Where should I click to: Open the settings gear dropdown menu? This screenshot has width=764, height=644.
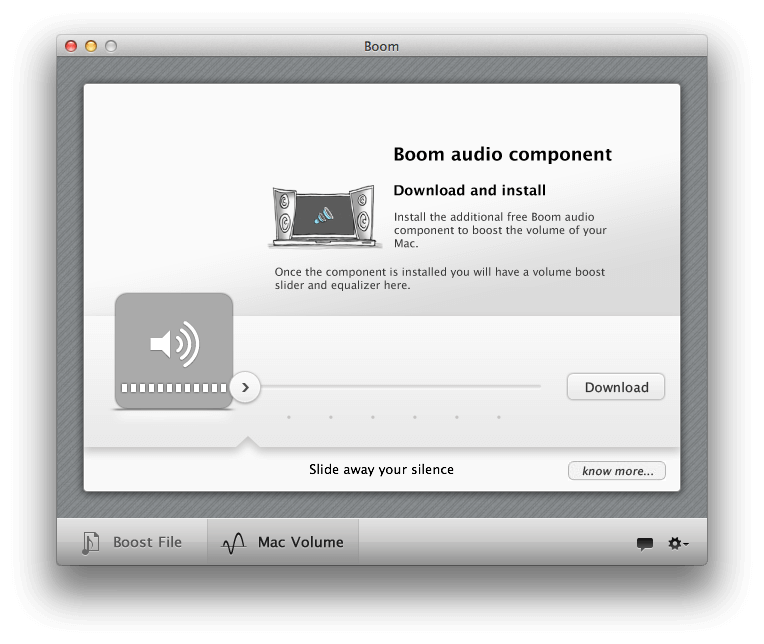(x=678, y=543)
